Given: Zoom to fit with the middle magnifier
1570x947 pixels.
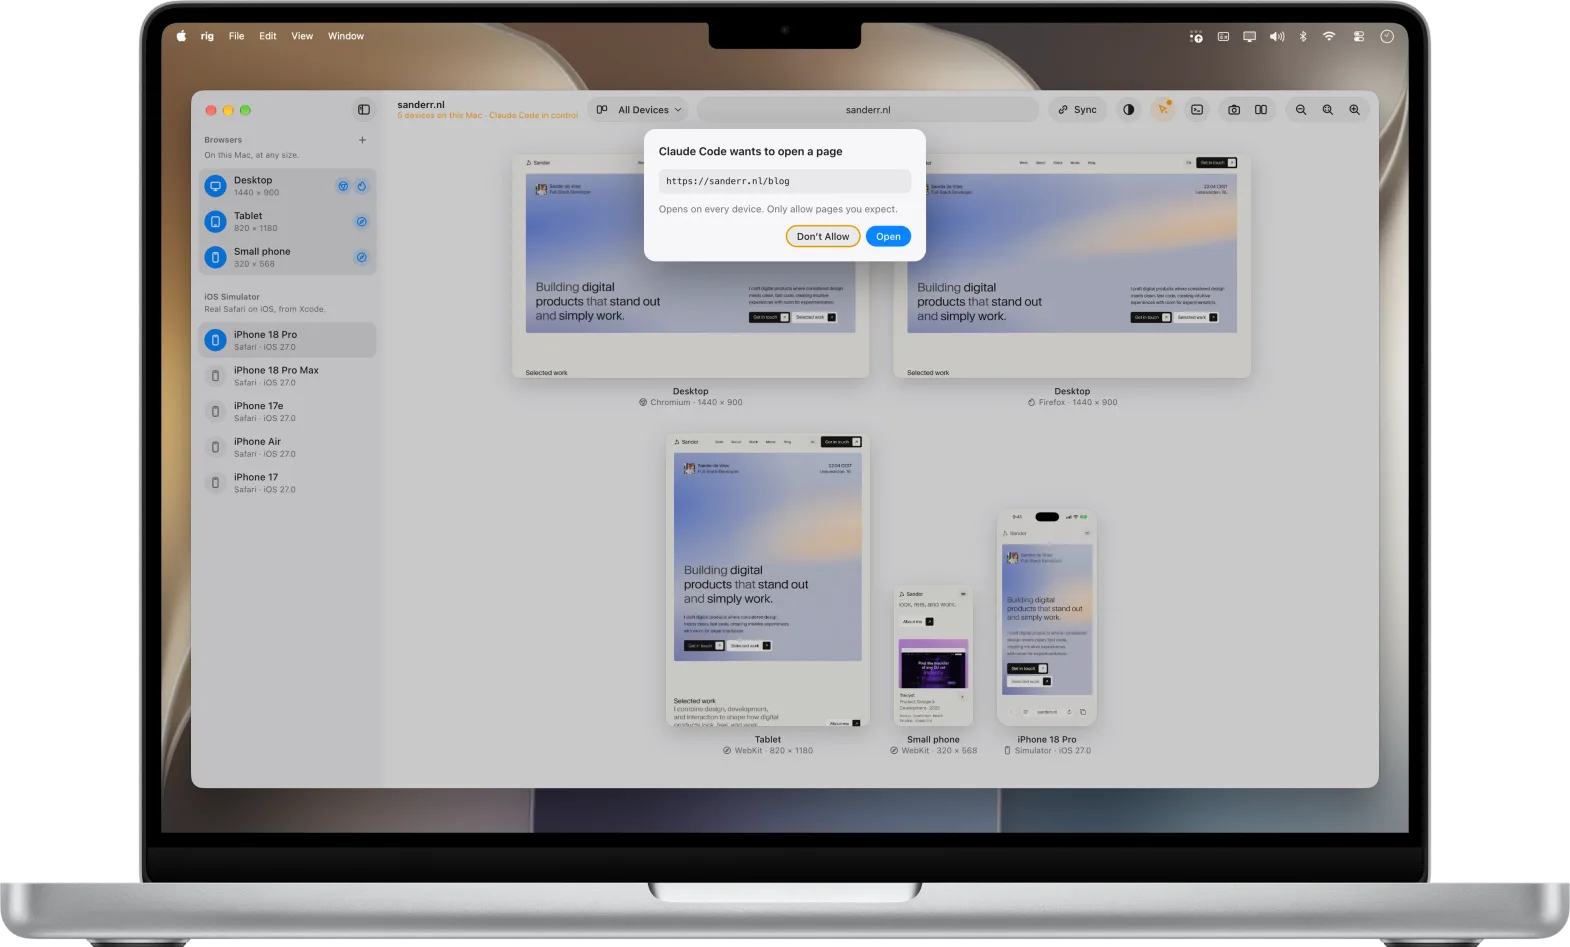Looking at the screenshot, I should point(1328,110).
